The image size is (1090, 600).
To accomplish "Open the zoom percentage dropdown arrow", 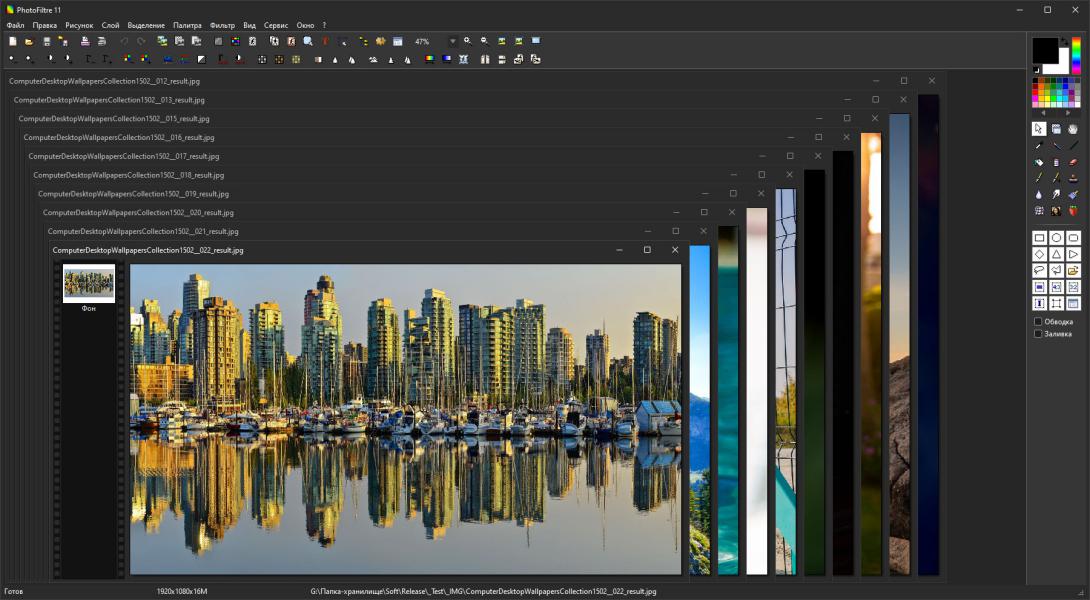I will pos(453,42).
